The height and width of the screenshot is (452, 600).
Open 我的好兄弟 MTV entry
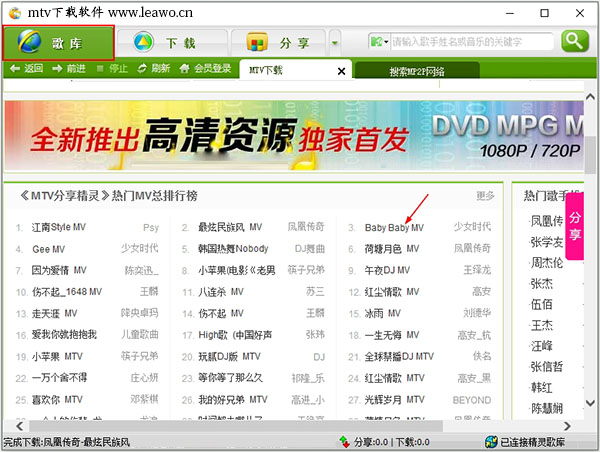(233, 400)
